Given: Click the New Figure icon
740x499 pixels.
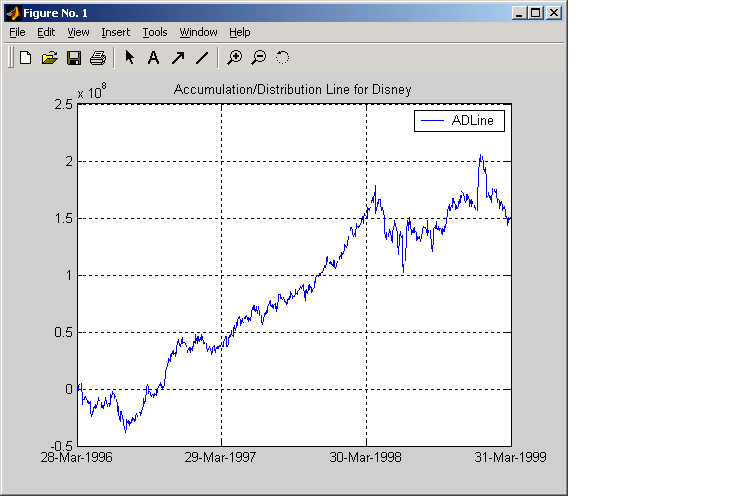Looking at the screenshot, I should pos(25,58).
